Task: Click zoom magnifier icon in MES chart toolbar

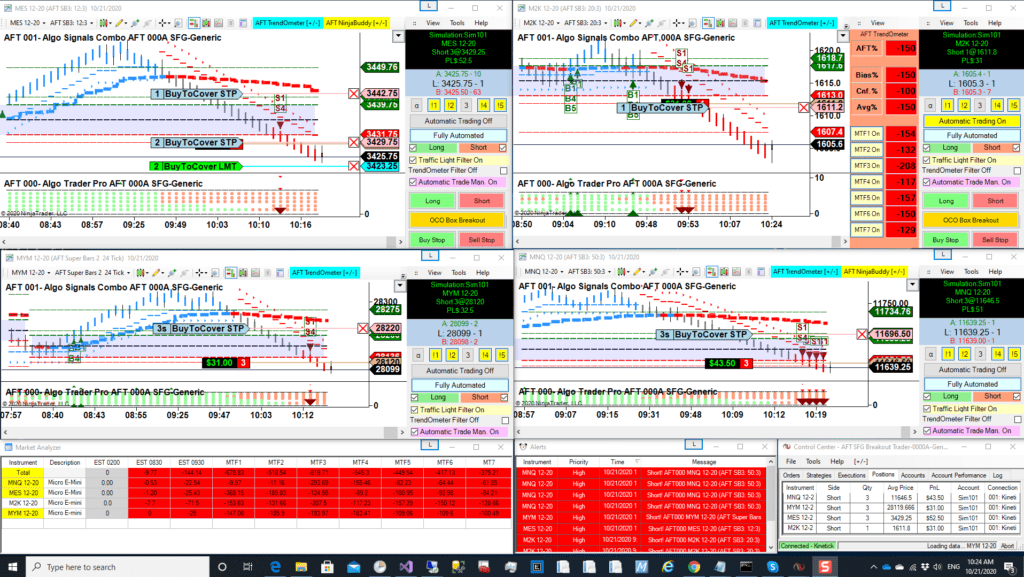Action: (178, 23)
